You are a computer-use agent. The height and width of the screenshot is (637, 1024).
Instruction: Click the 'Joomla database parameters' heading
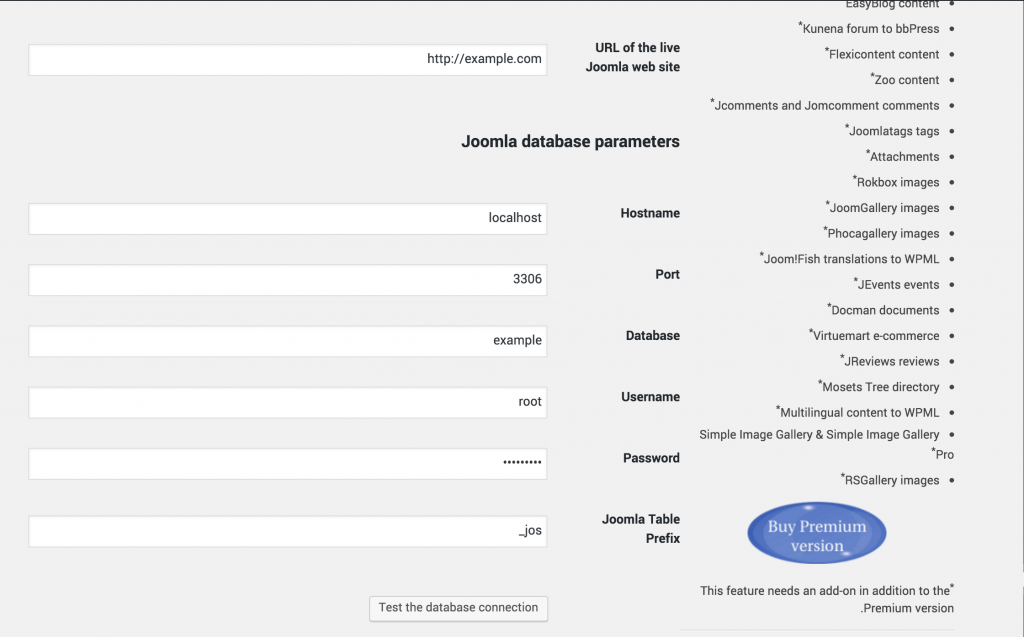570,142
